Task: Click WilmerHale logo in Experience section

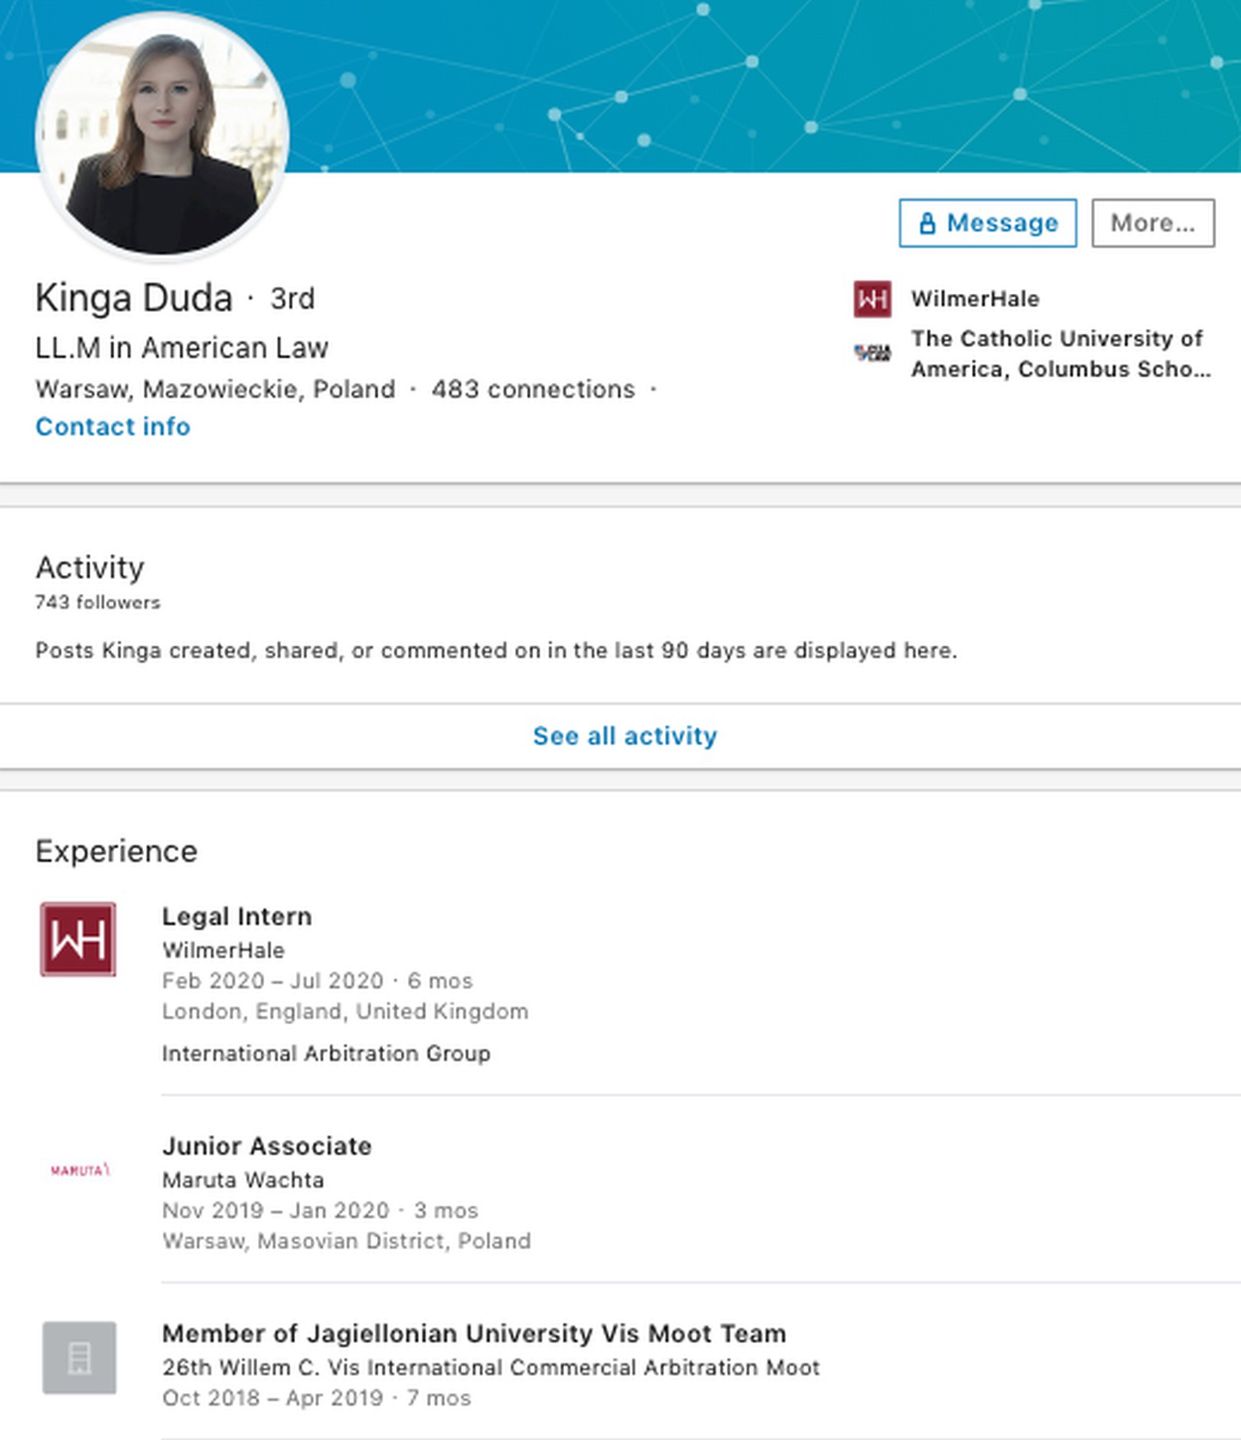Action: (x=78, y=939)
